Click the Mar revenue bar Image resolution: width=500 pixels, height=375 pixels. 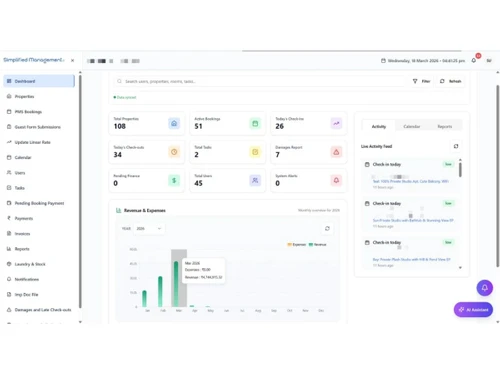coord(176,284)
